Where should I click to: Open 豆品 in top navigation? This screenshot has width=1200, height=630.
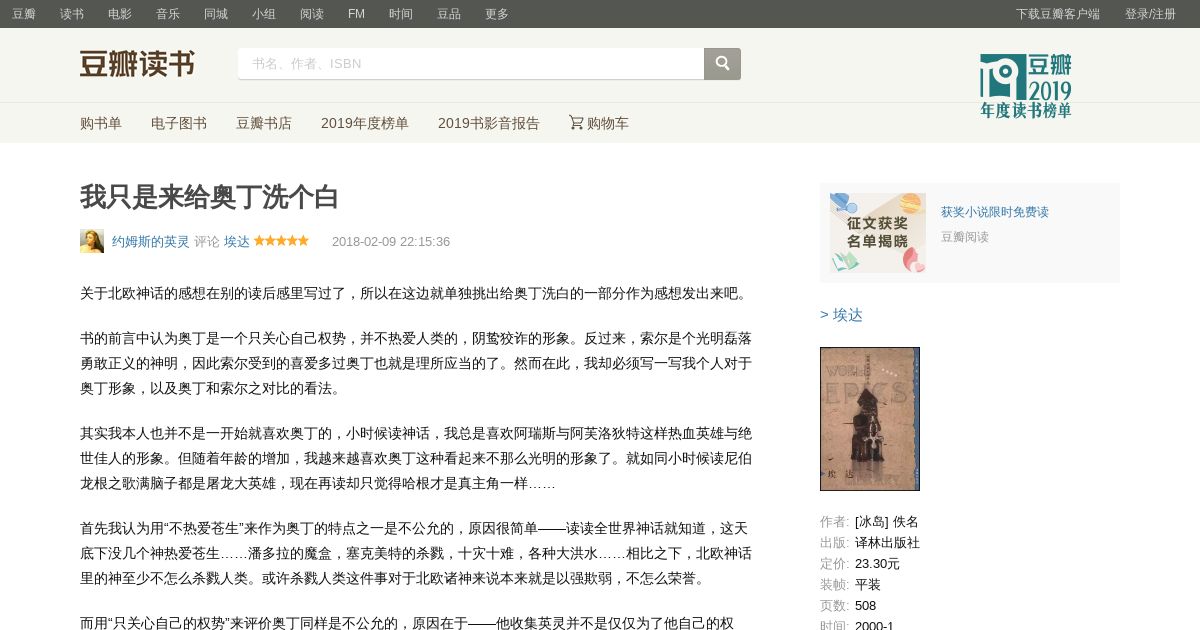[449, 14]
